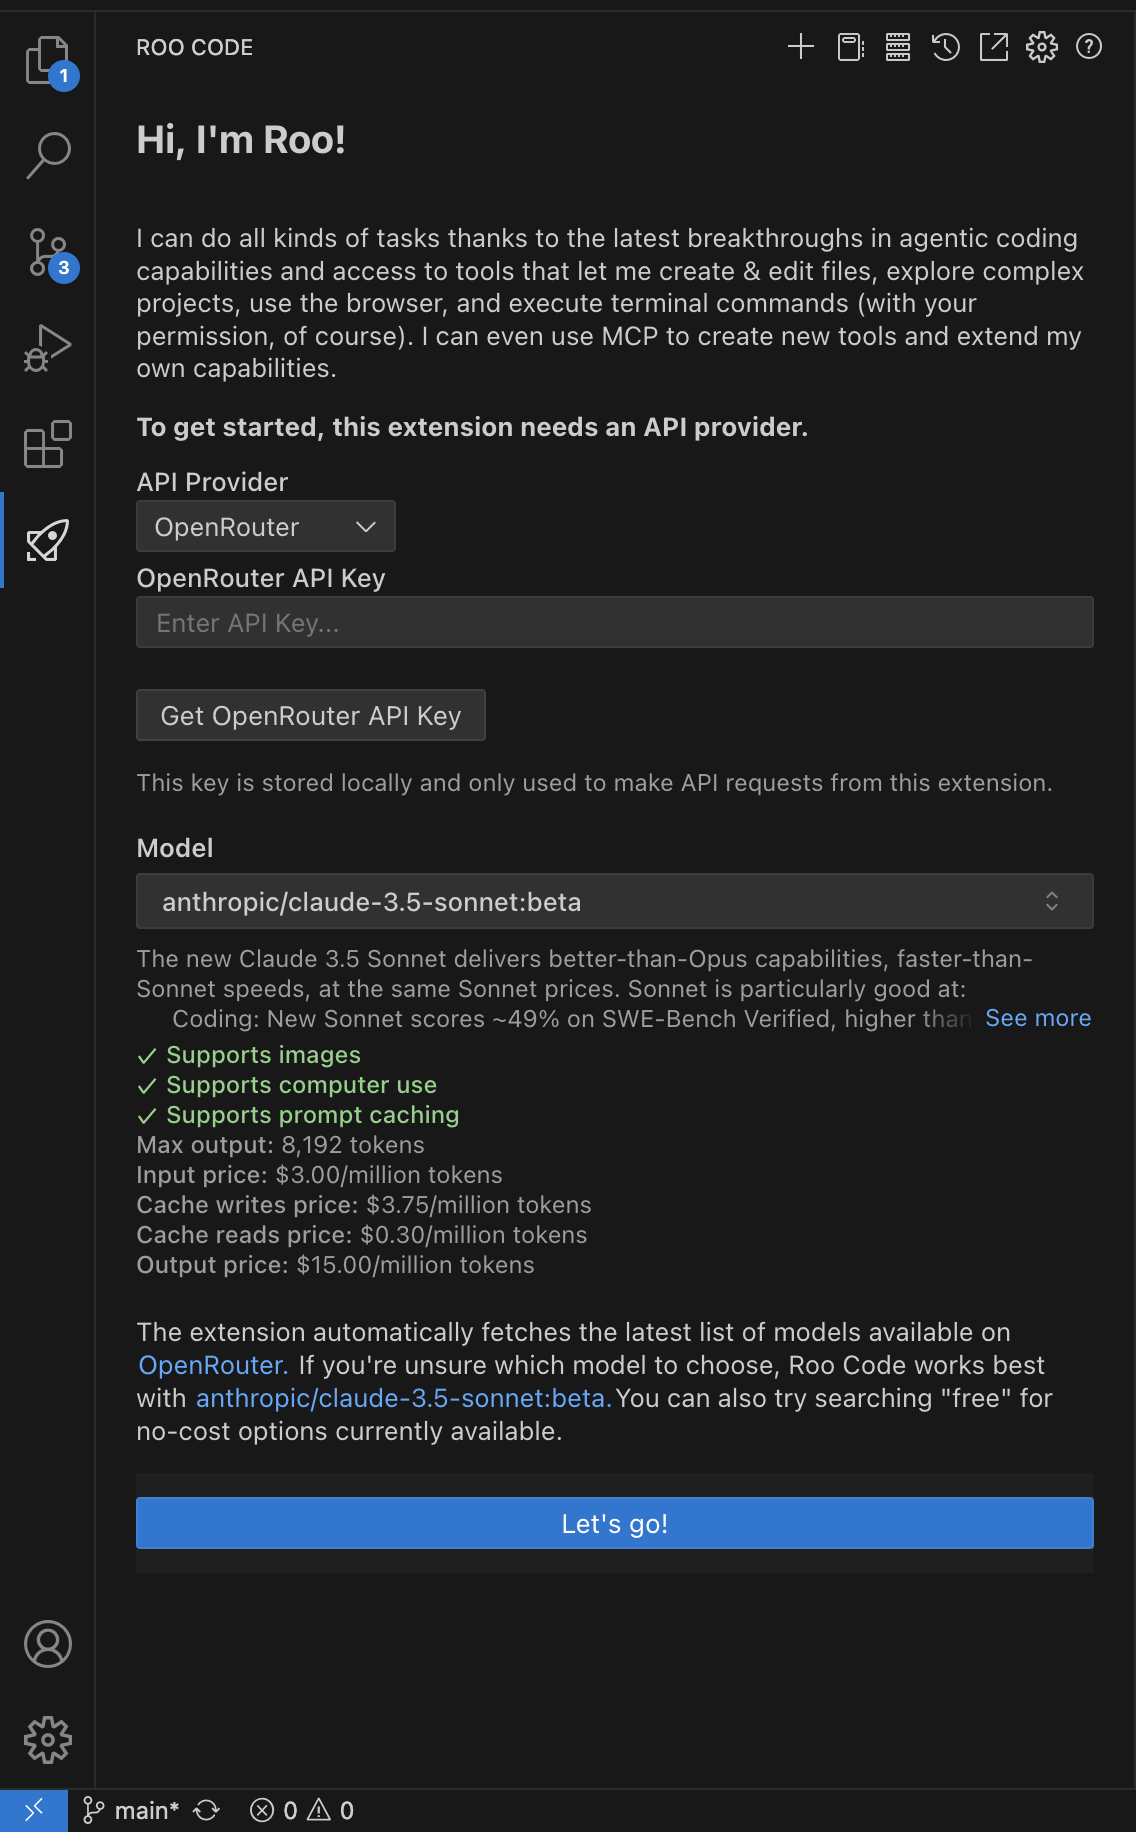Expand the API Provider dropdown showing OpenRouter

click(266, 527)
